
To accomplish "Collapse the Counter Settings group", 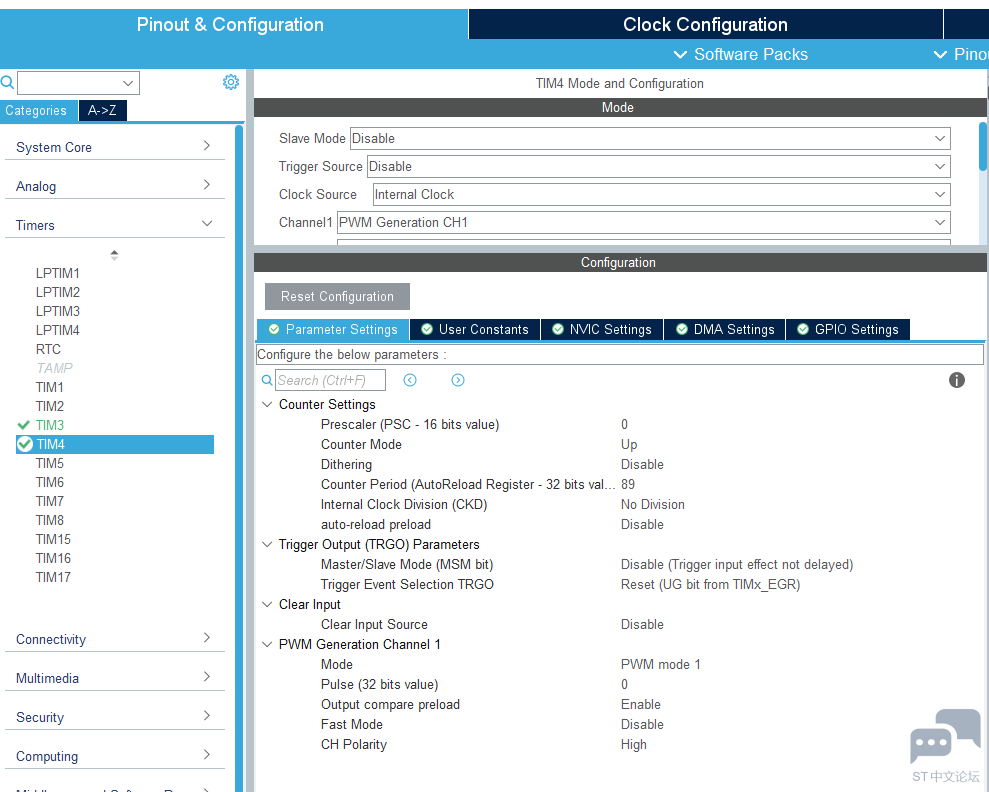I will click(267, 405).
